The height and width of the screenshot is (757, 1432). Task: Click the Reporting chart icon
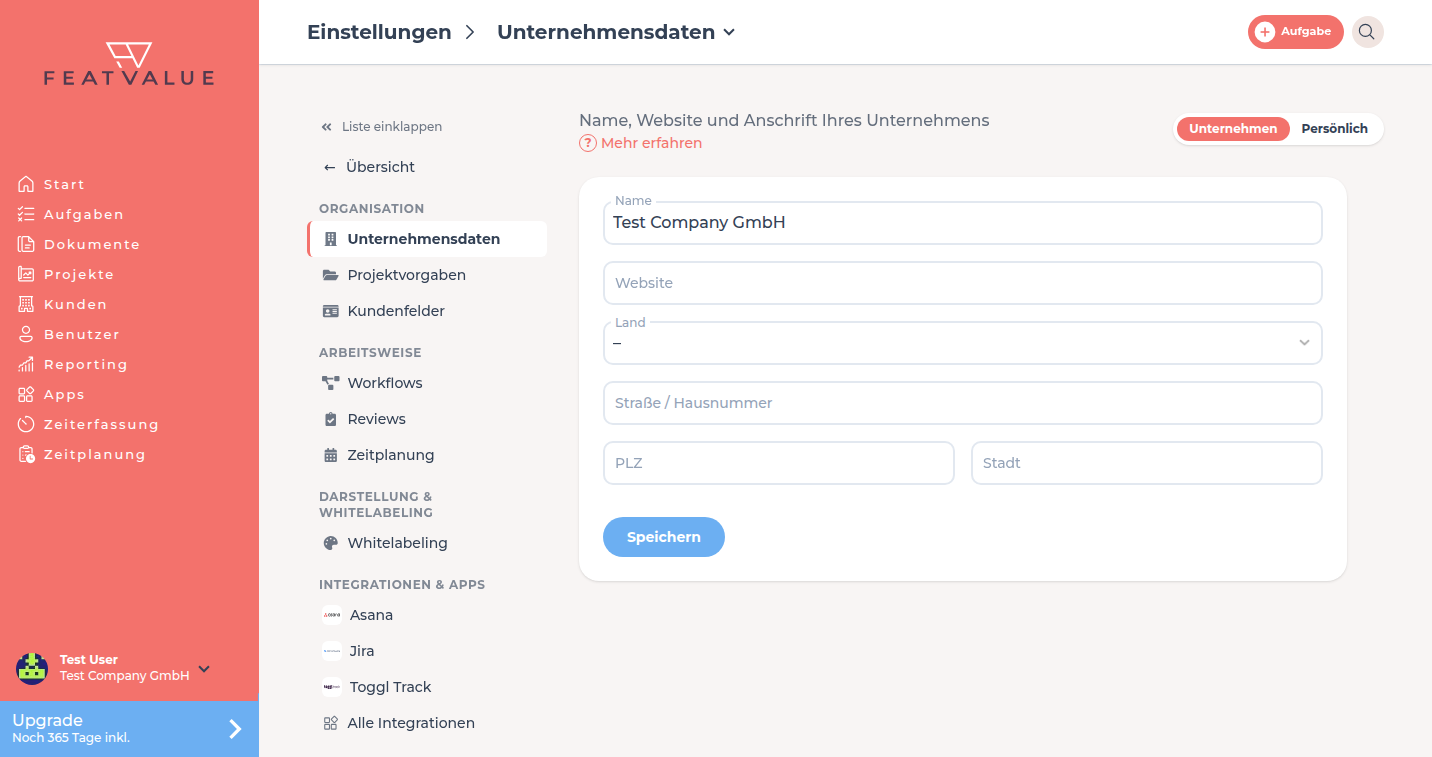point(26,364)
